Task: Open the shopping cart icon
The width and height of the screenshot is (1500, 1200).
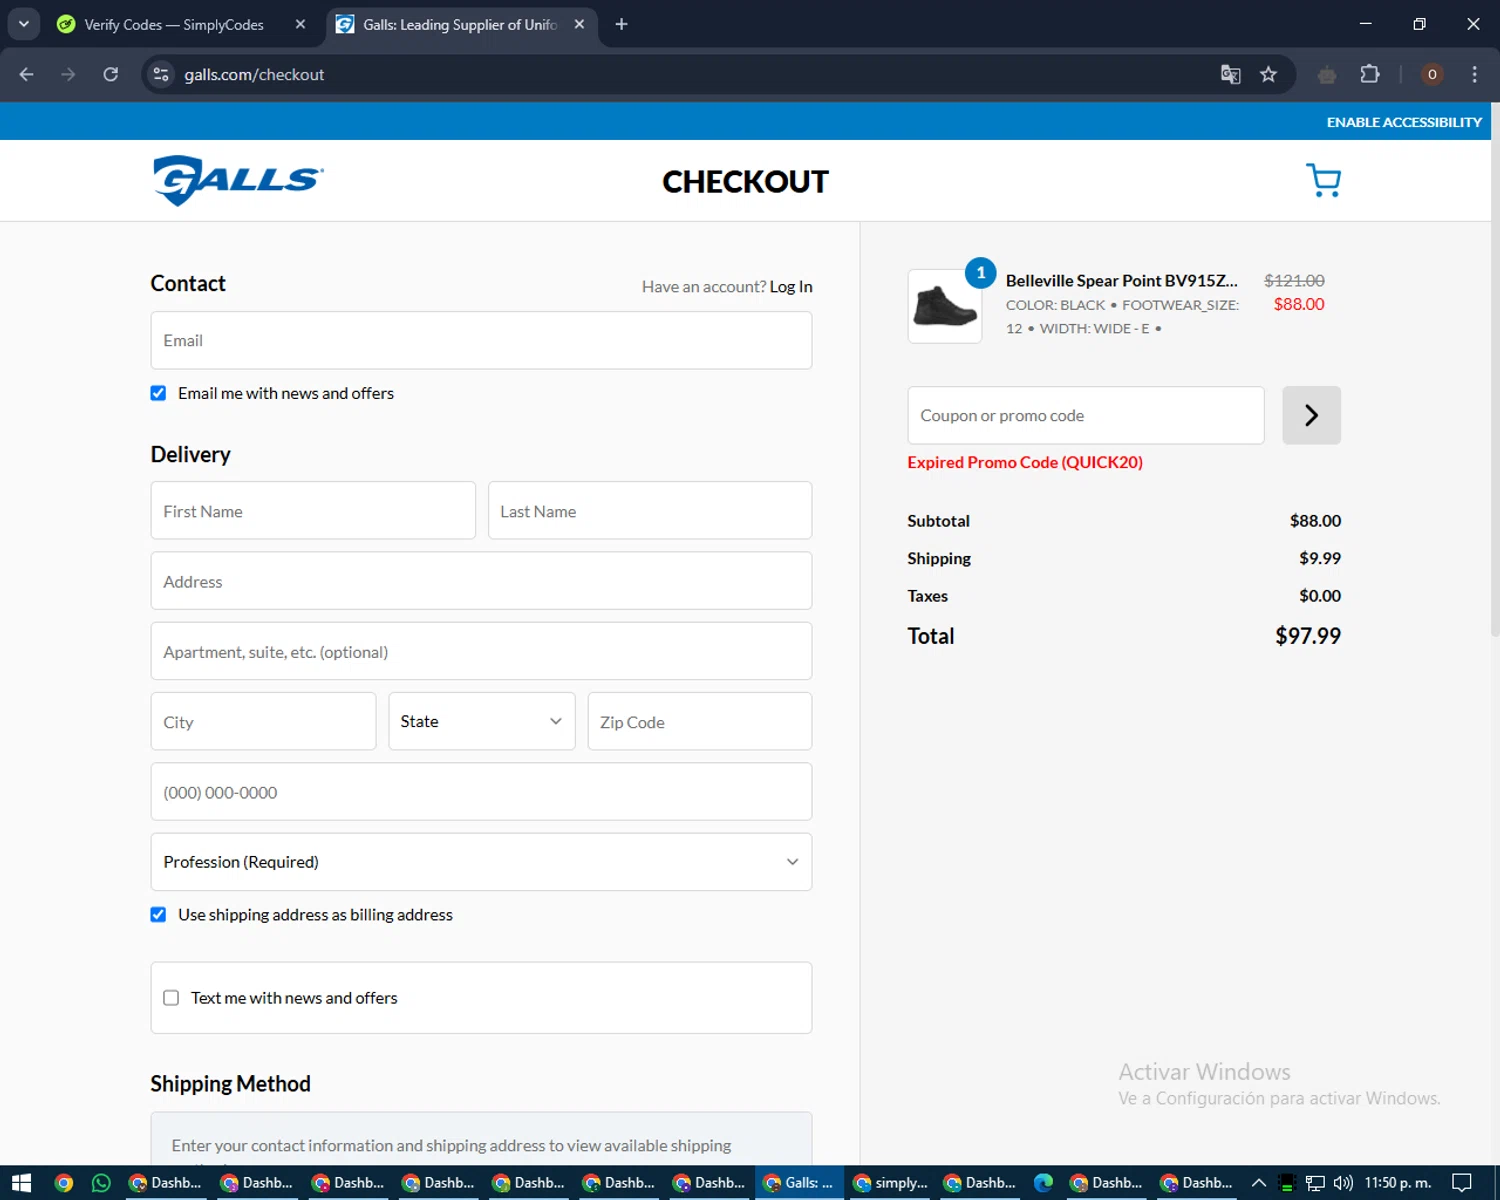Action: [1324, 181]
